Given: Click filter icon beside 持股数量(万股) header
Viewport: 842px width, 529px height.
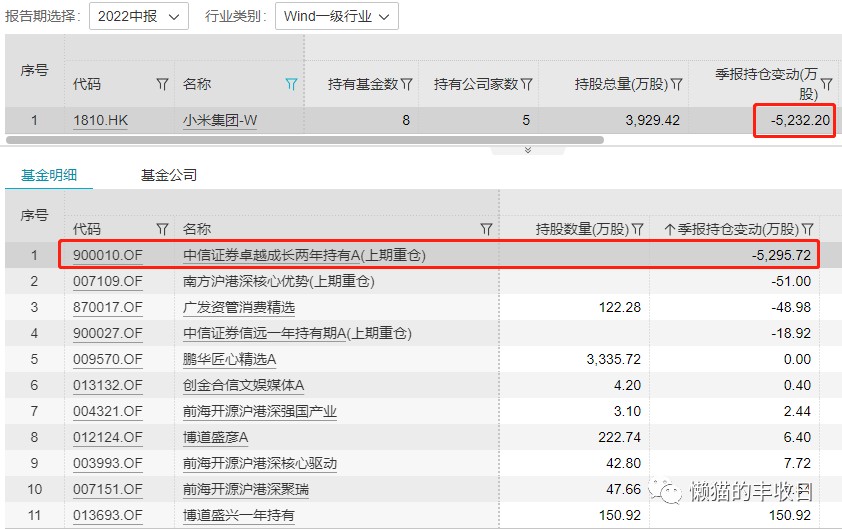Looking at the screenshot, I should (x=636, y=229).
